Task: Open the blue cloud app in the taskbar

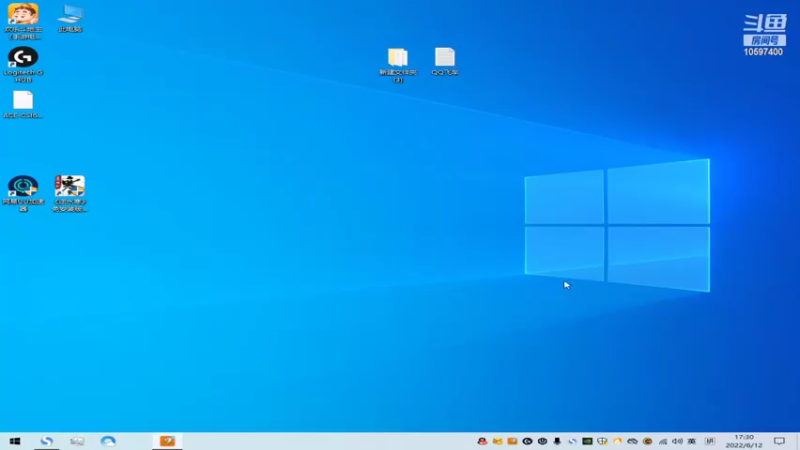Action: [x=108, y=441]
